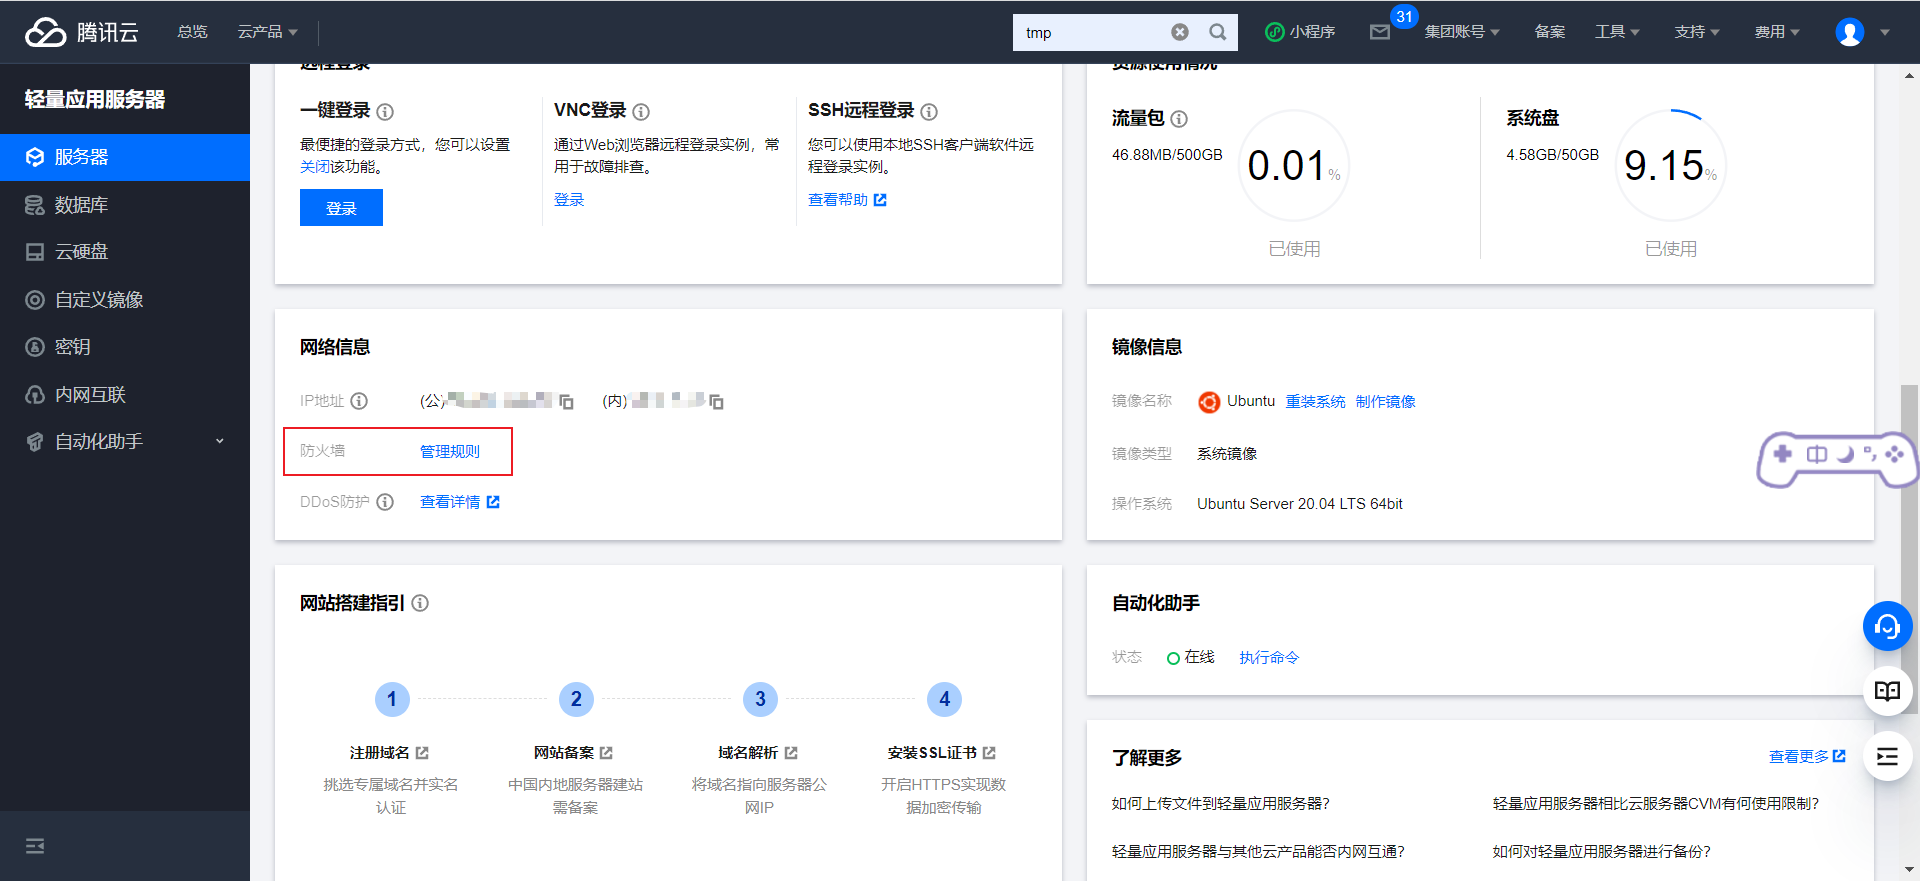
Task: Open 域名解析 guide link
Action: point(758,753)
